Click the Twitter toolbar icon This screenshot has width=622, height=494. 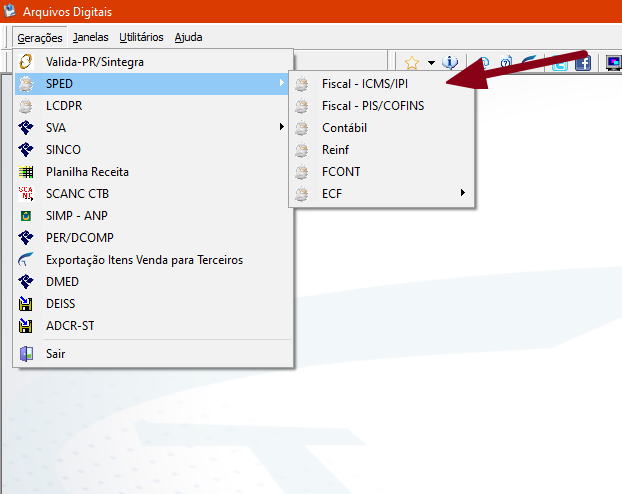pyautogui.click(x=560, y=63)
